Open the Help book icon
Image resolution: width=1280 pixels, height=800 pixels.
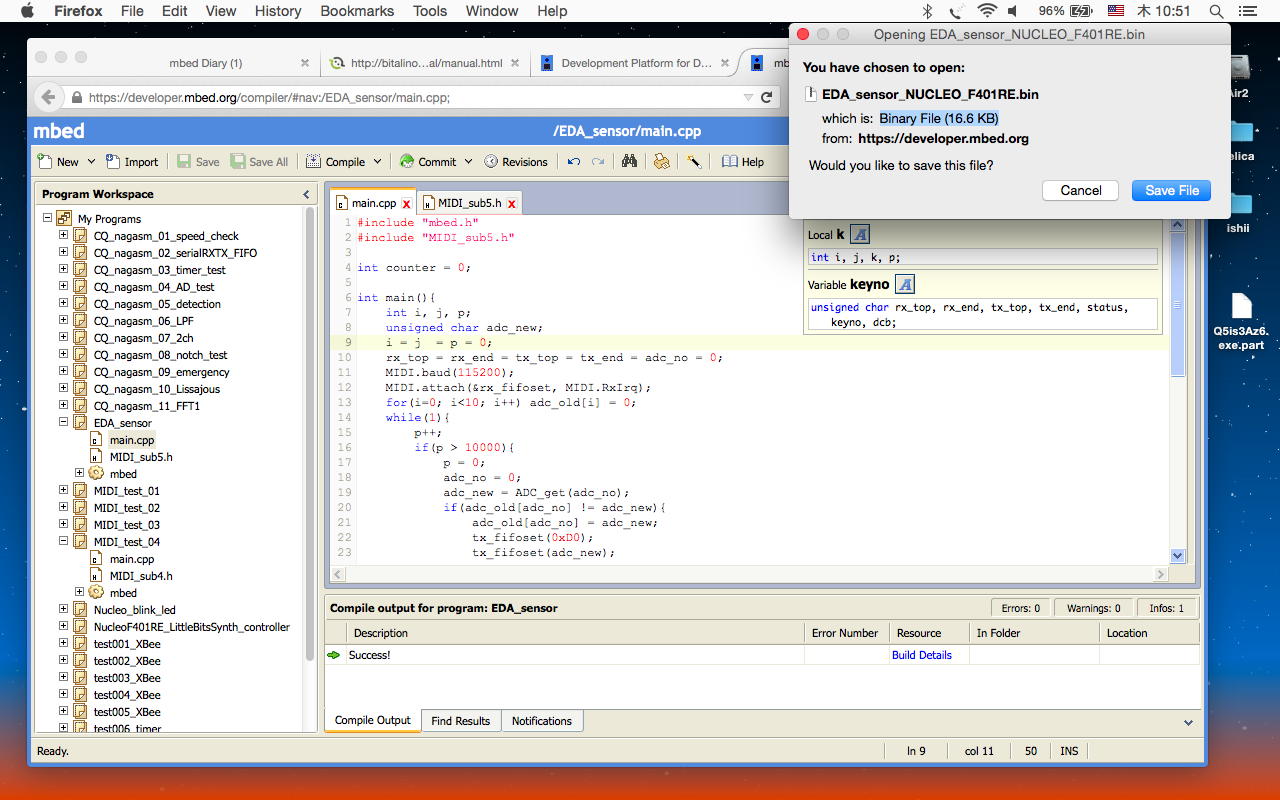point(742,162)
